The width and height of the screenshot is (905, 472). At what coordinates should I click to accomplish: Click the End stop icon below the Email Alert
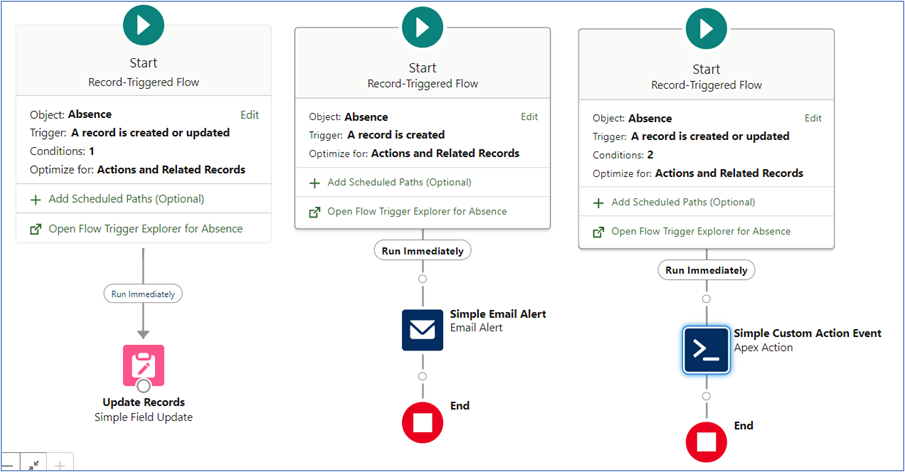tap(422, 421)
